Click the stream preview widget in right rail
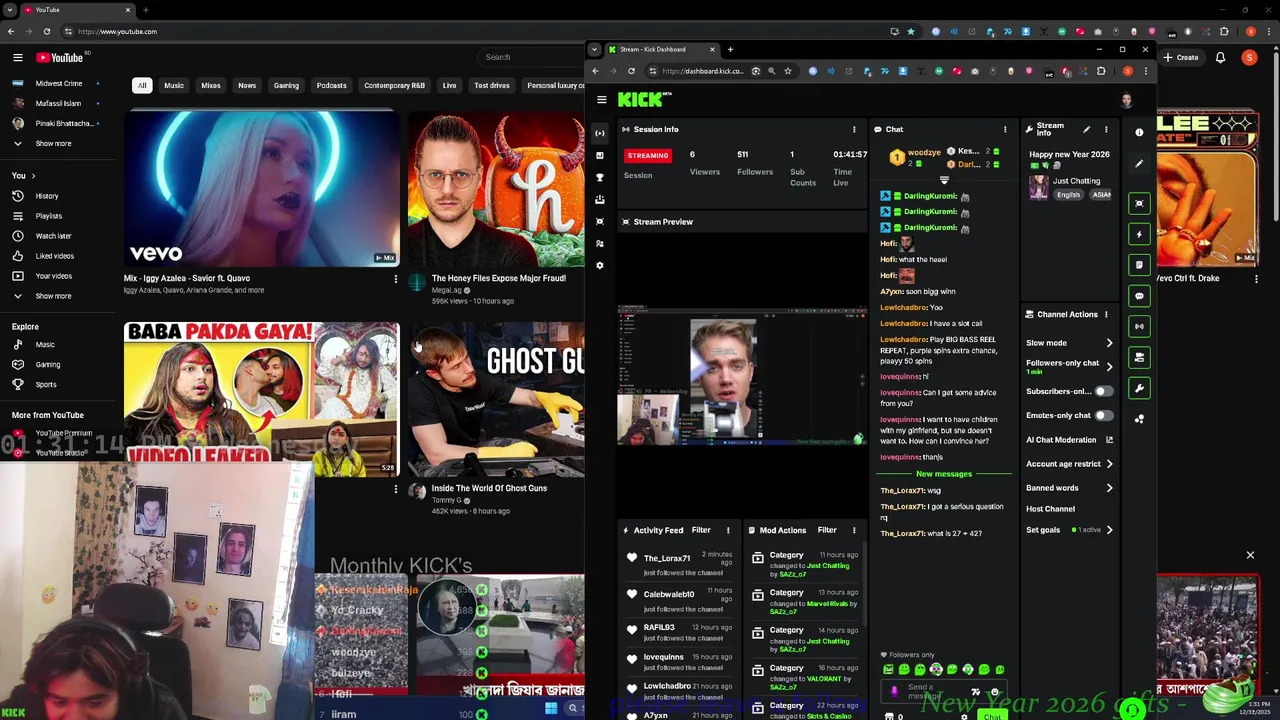Screen dimensions: 1280x720 (x=1139, y=203)
